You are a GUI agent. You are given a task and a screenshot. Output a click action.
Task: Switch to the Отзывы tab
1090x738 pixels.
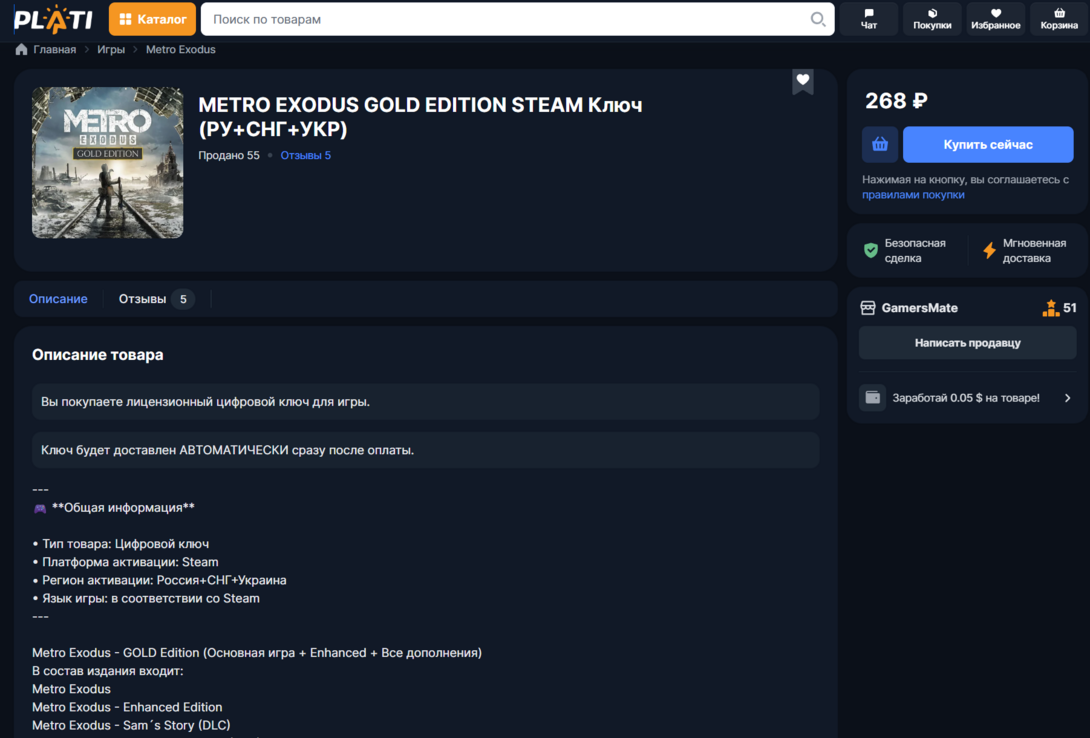(x=155, y=299)
